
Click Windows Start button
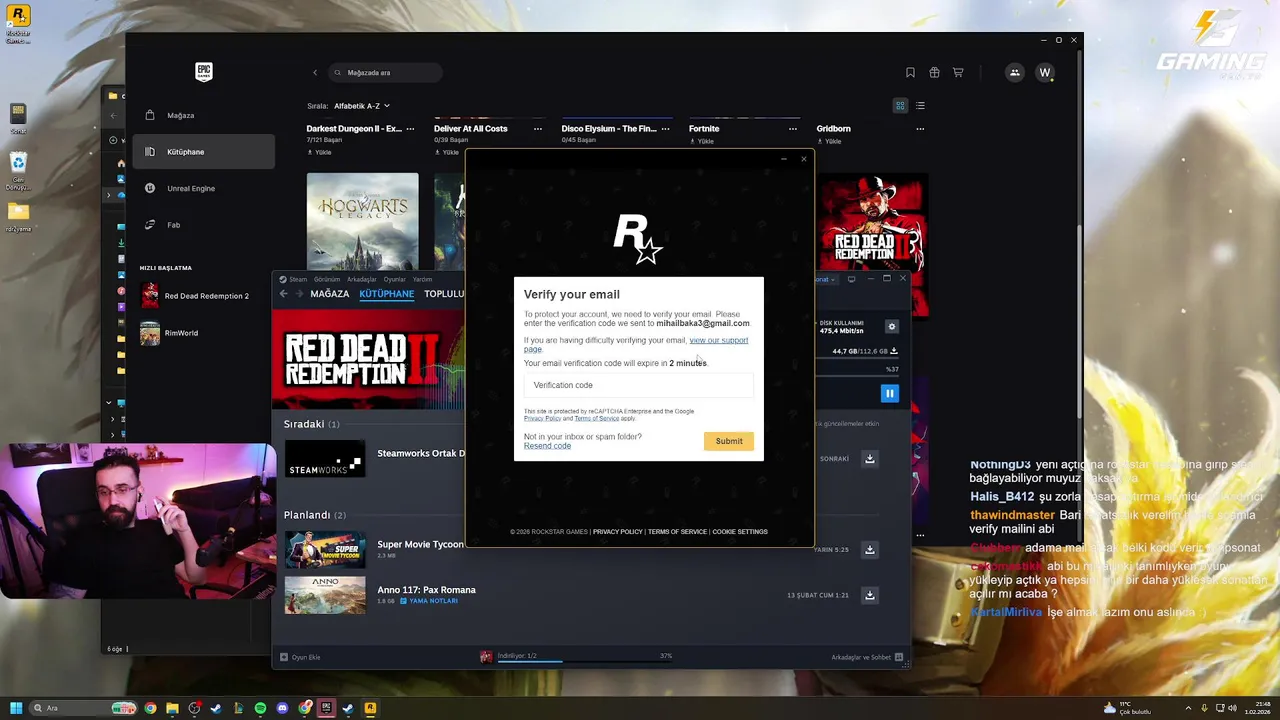click(x=16, y=708)
